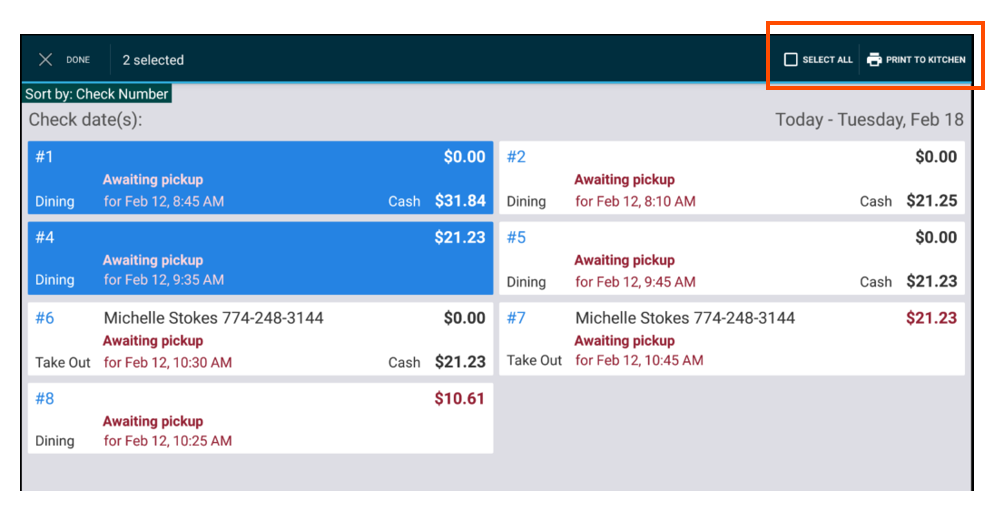The height and width of the screenshot is (508, 997).
Task: Click the printer icon for kitchen printing
Action: click(x=874, y=60)
